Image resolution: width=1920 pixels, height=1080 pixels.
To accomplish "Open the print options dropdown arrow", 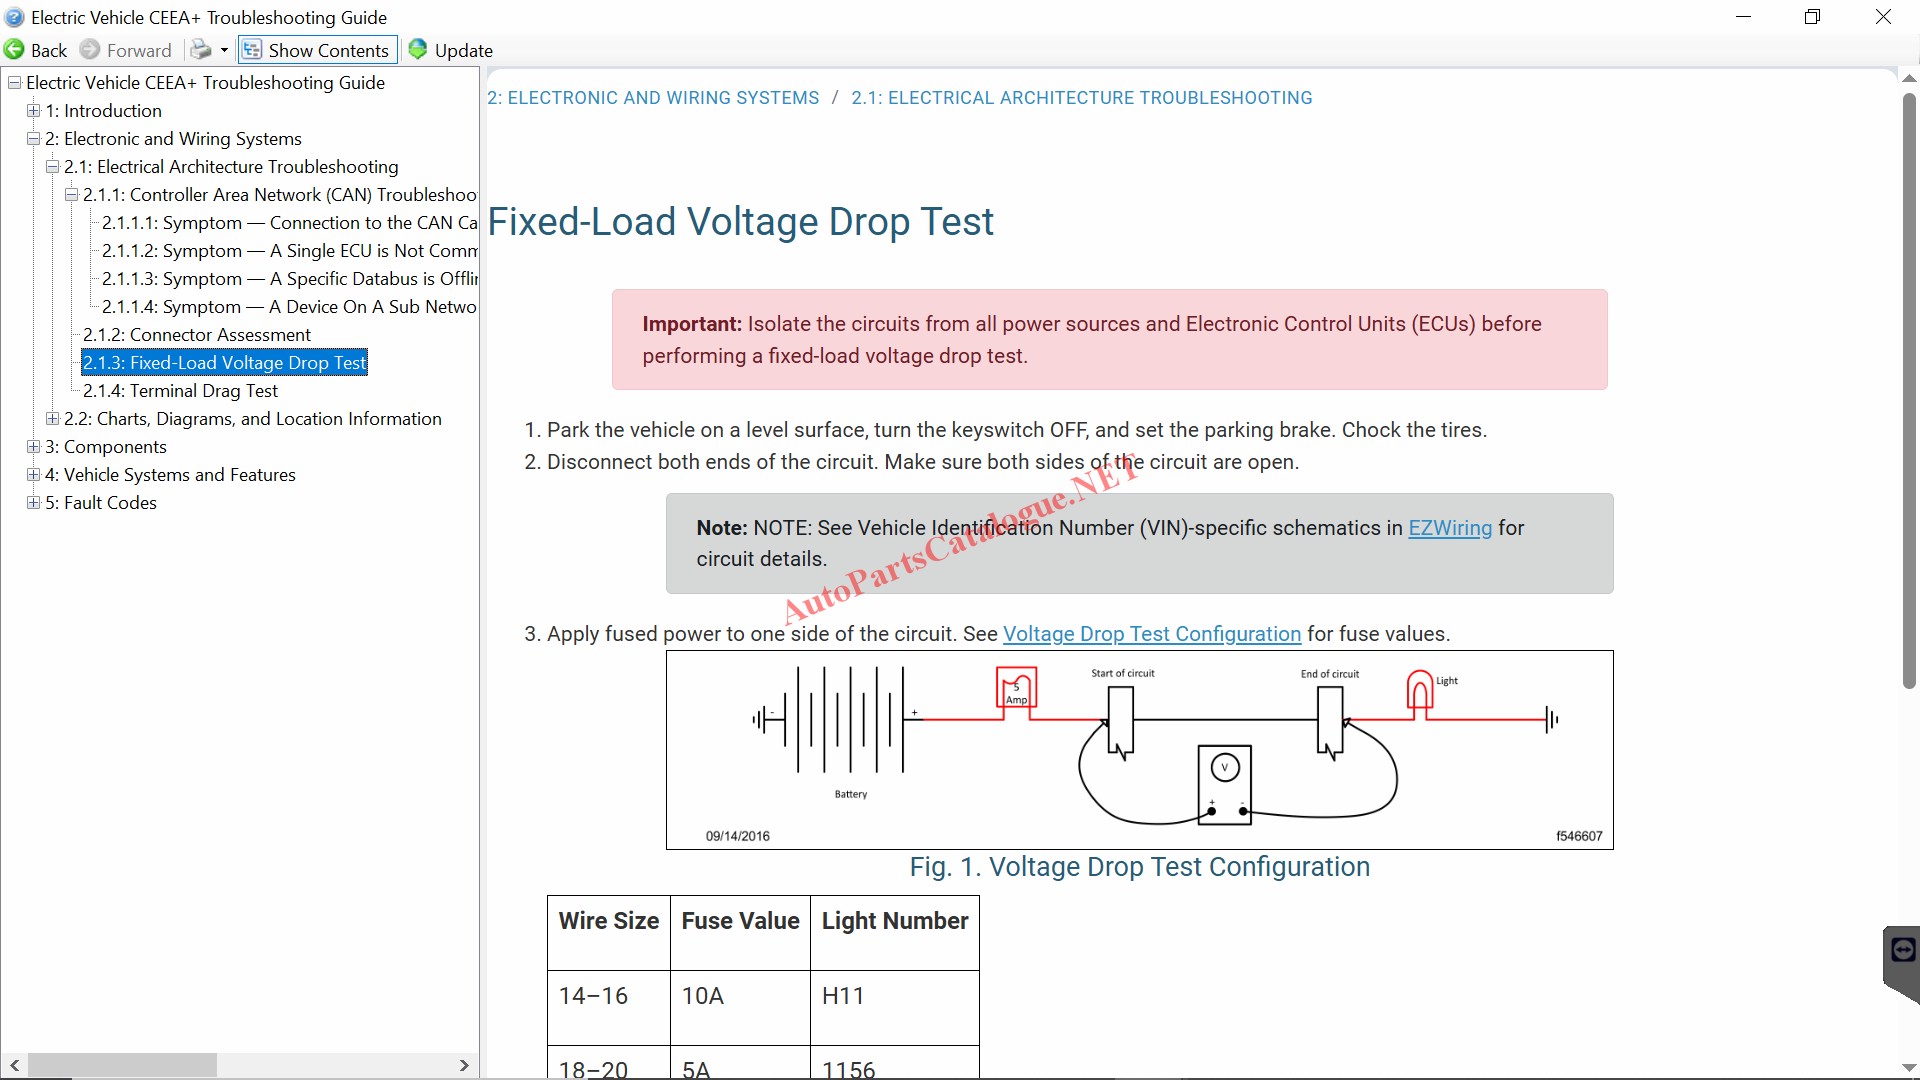I will tap(224, 50).
